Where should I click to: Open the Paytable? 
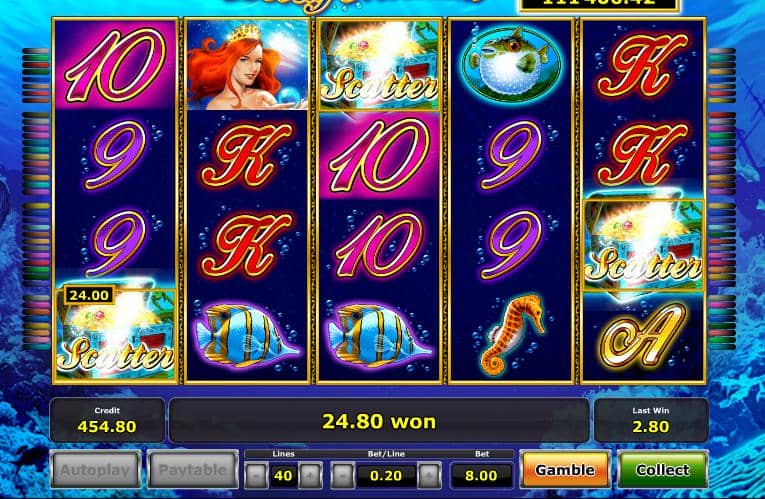[x=193, y=469]
